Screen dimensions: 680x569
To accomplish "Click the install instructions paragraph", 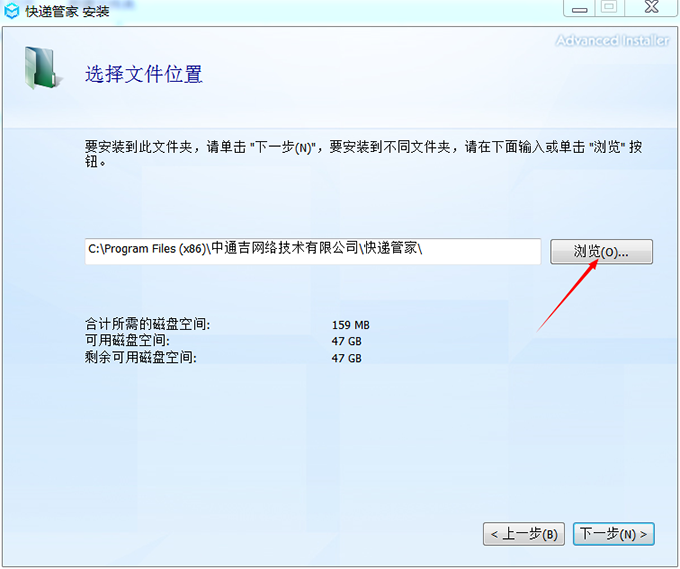I will point(363,154).
